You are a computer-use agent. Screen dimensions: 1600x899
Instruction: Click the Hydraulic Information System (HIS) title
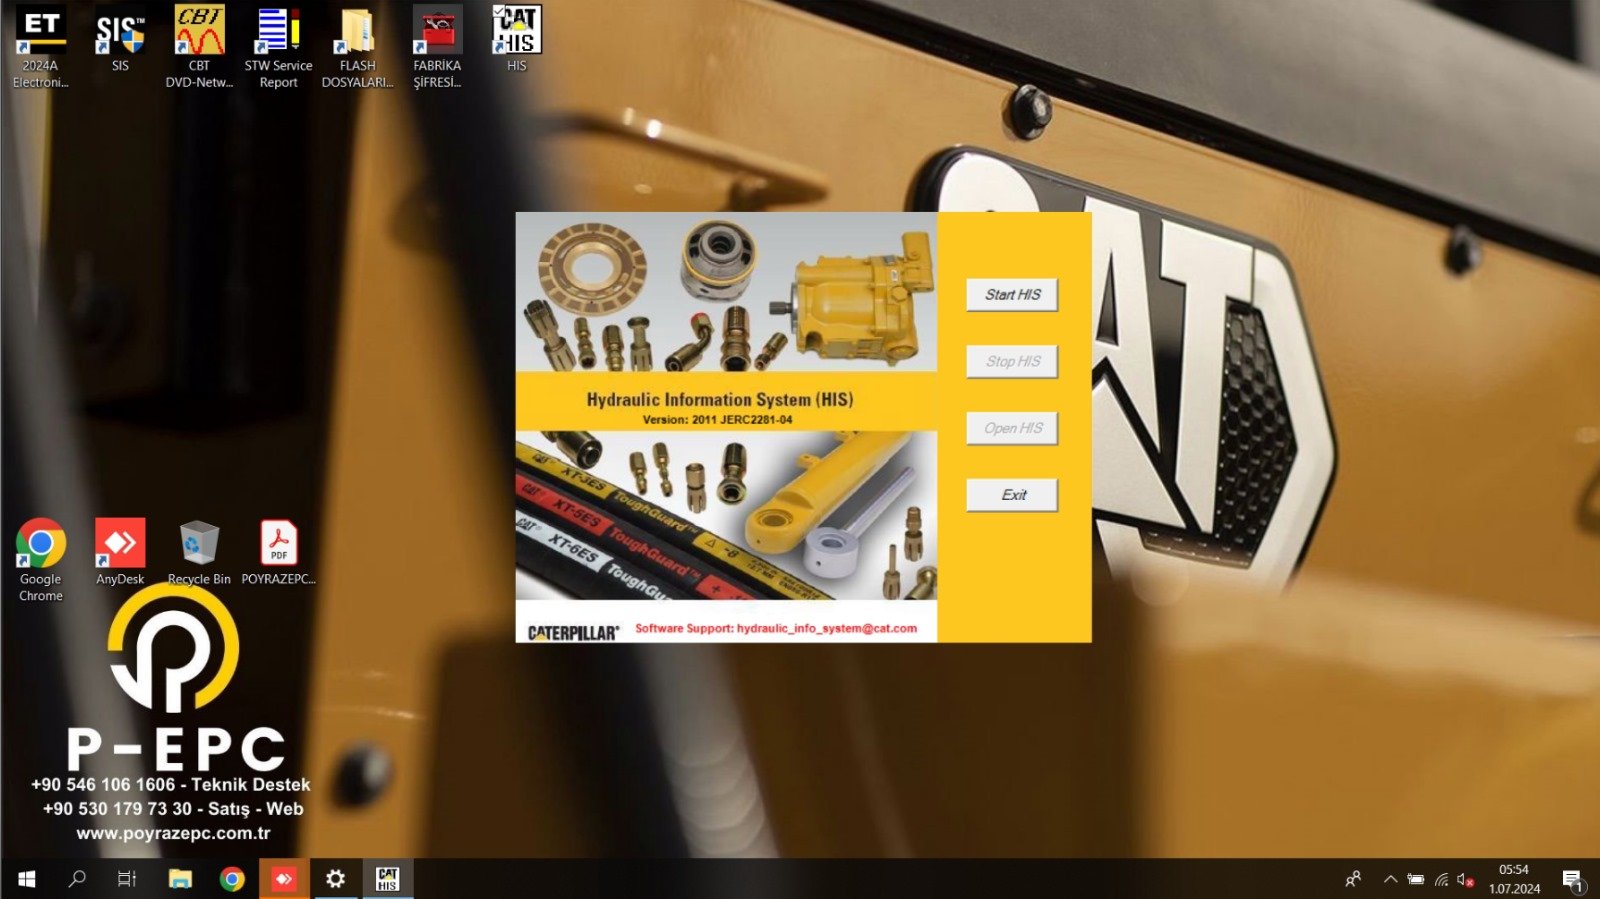point(720,399)
